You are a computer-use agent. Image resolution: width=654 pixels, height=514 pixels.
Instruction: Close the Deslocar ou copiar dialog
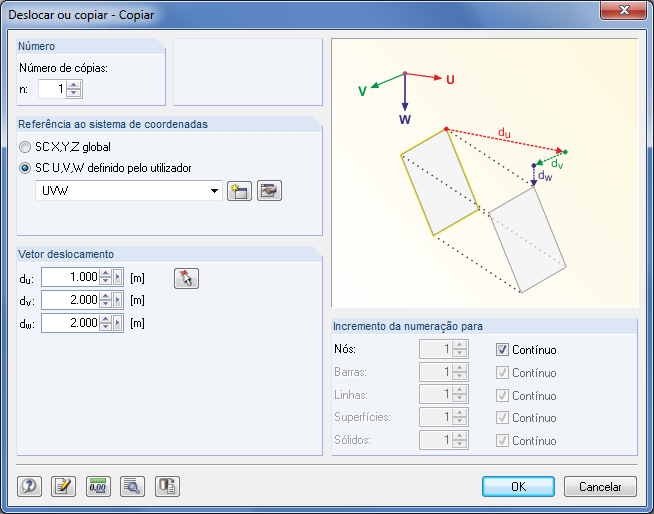coord(624,10)
